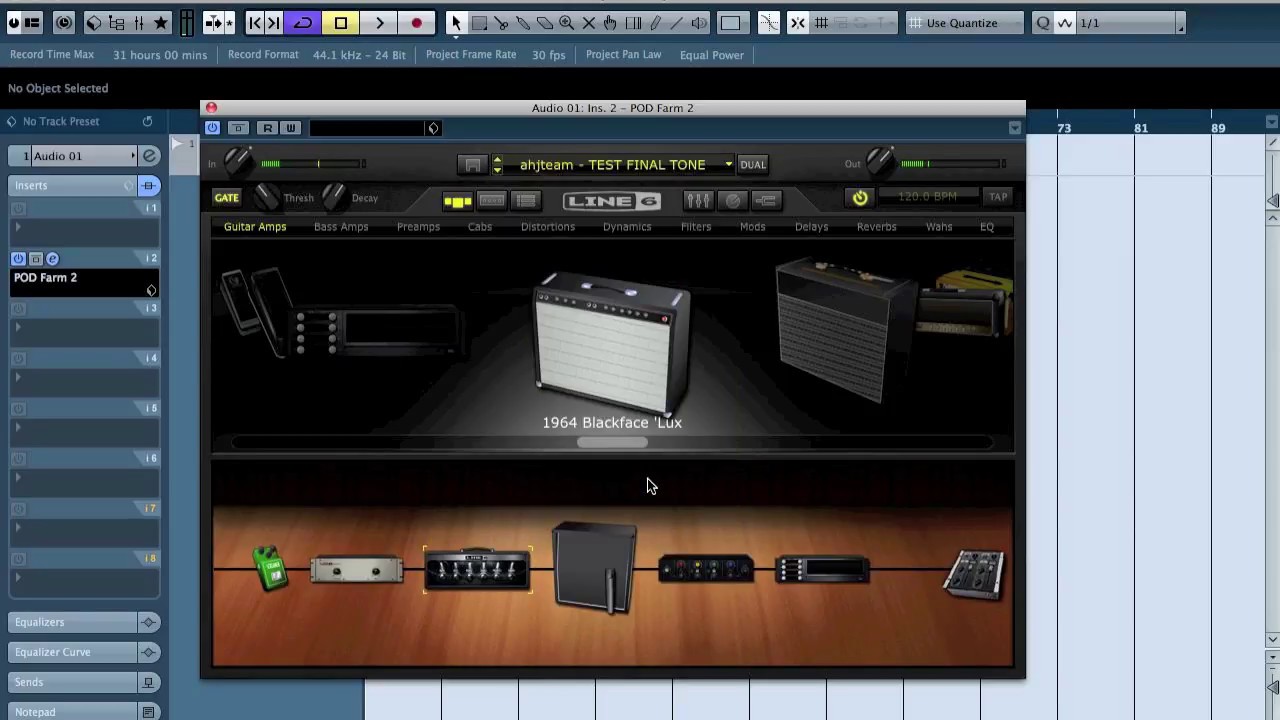The image size is (1280, 720).
Task: Switch to Presets list view icon
Action: pos(526,201)
